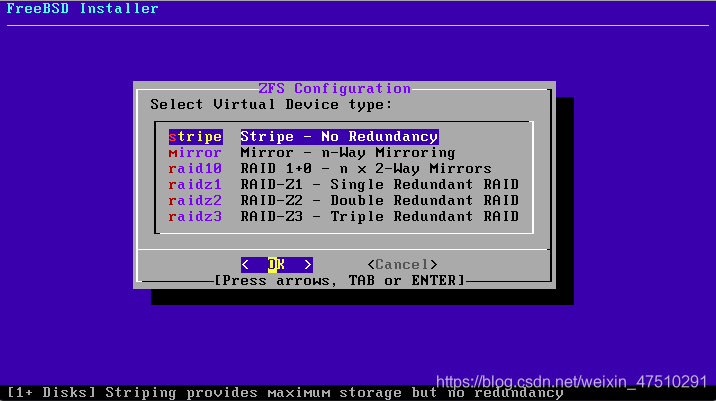Click the '[1+ Disks] Striping provides' status line
The height and width of the screenshot is (401, 716).
[285, 393]
